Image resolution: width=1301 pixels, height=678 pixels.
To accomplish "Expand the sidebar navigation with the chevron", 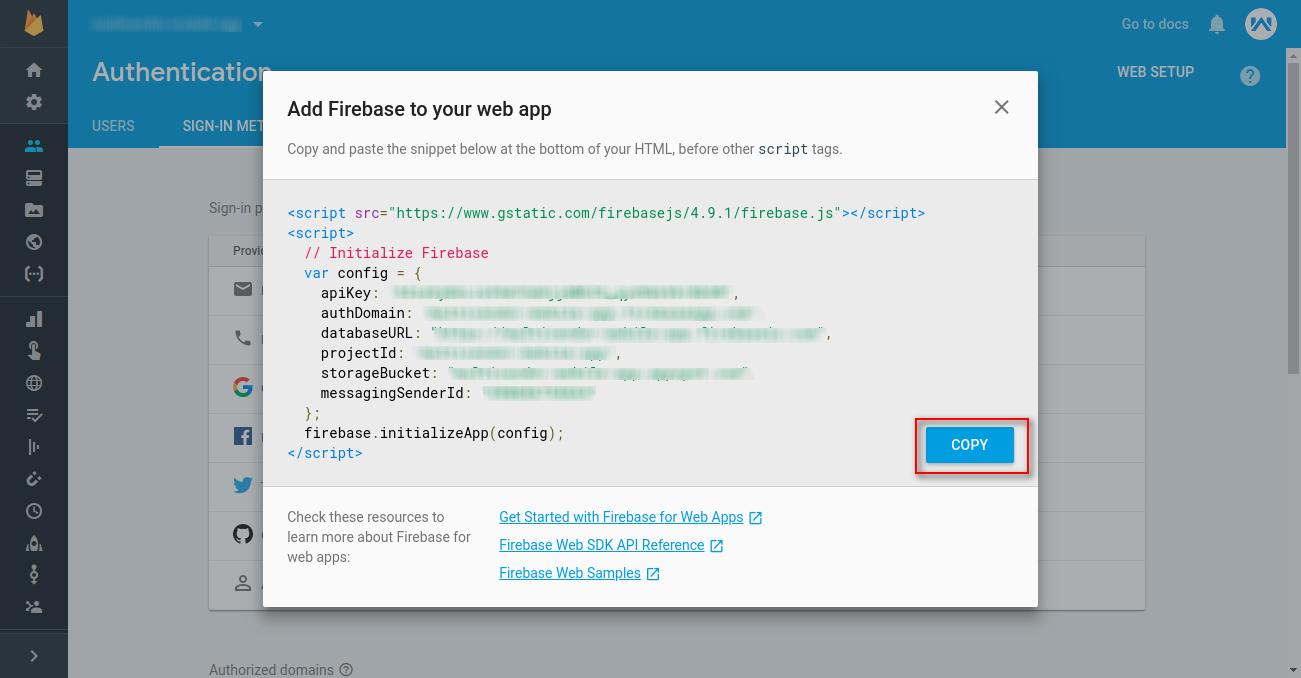I will pyautogui.click(x=34, y=656).
